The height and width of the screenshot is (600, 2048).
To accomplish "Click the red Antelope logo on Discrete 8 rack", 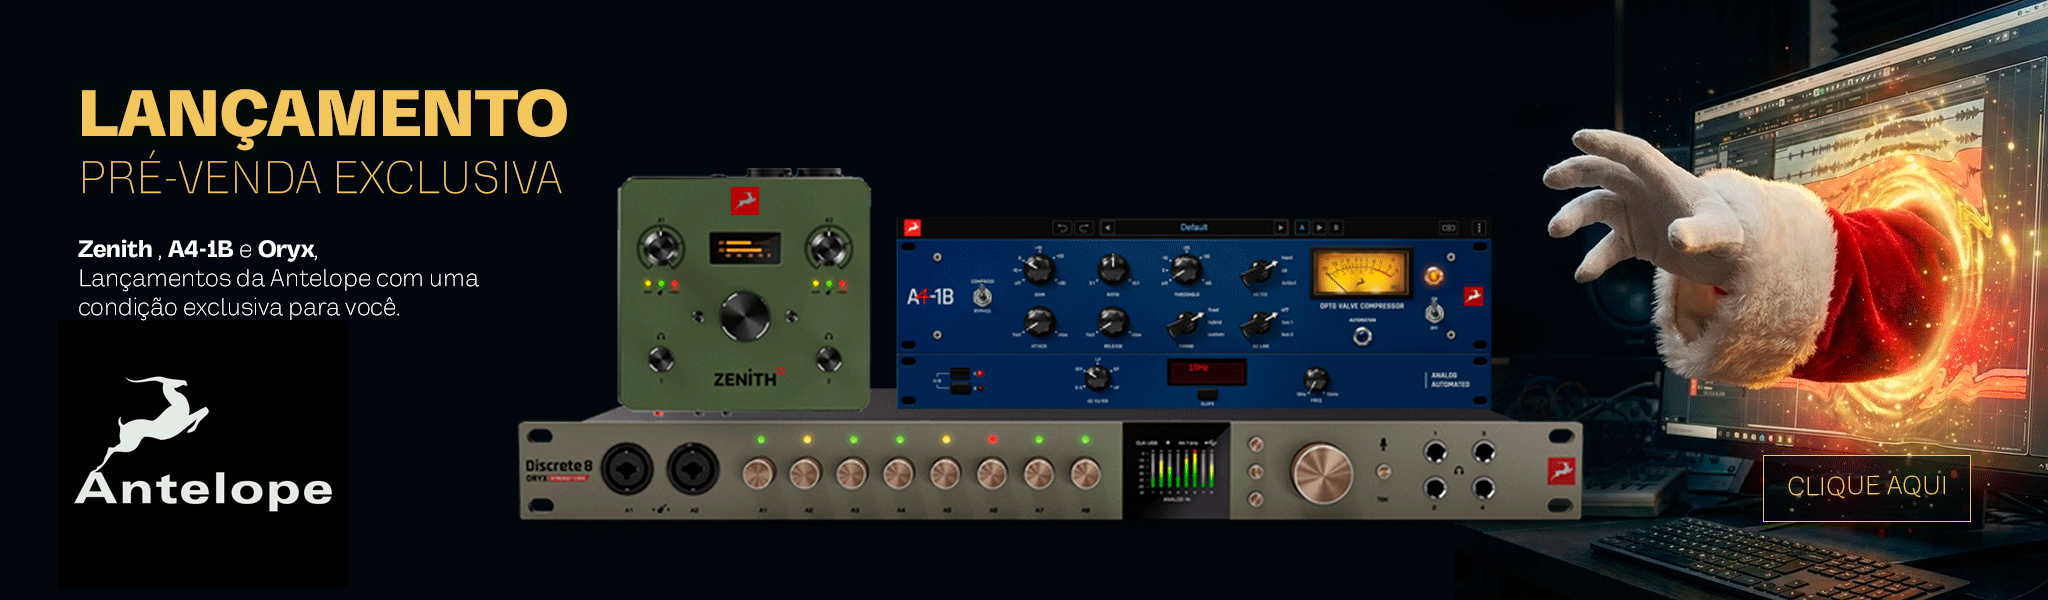I will click(x=1561, y=471).
